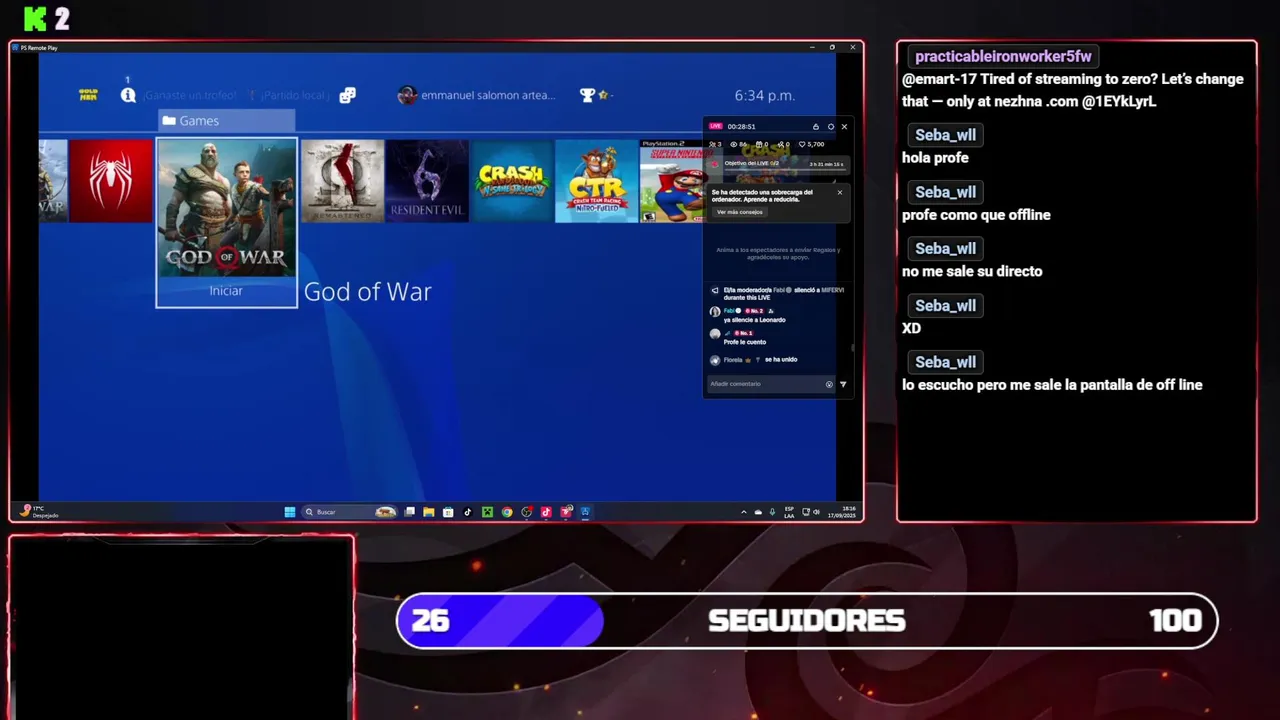This screenshot has width=1280, height=720.
Task: Open the dice party icon
Action: pos(347,95)
